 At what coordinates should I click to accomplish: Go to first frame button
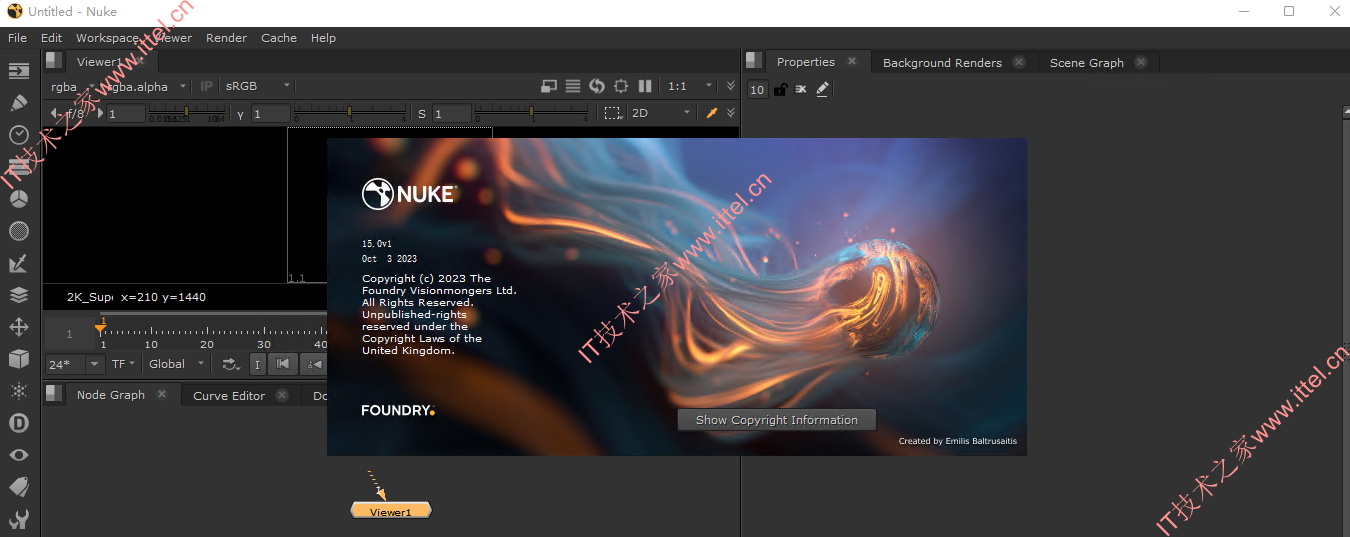coord(283,364)
